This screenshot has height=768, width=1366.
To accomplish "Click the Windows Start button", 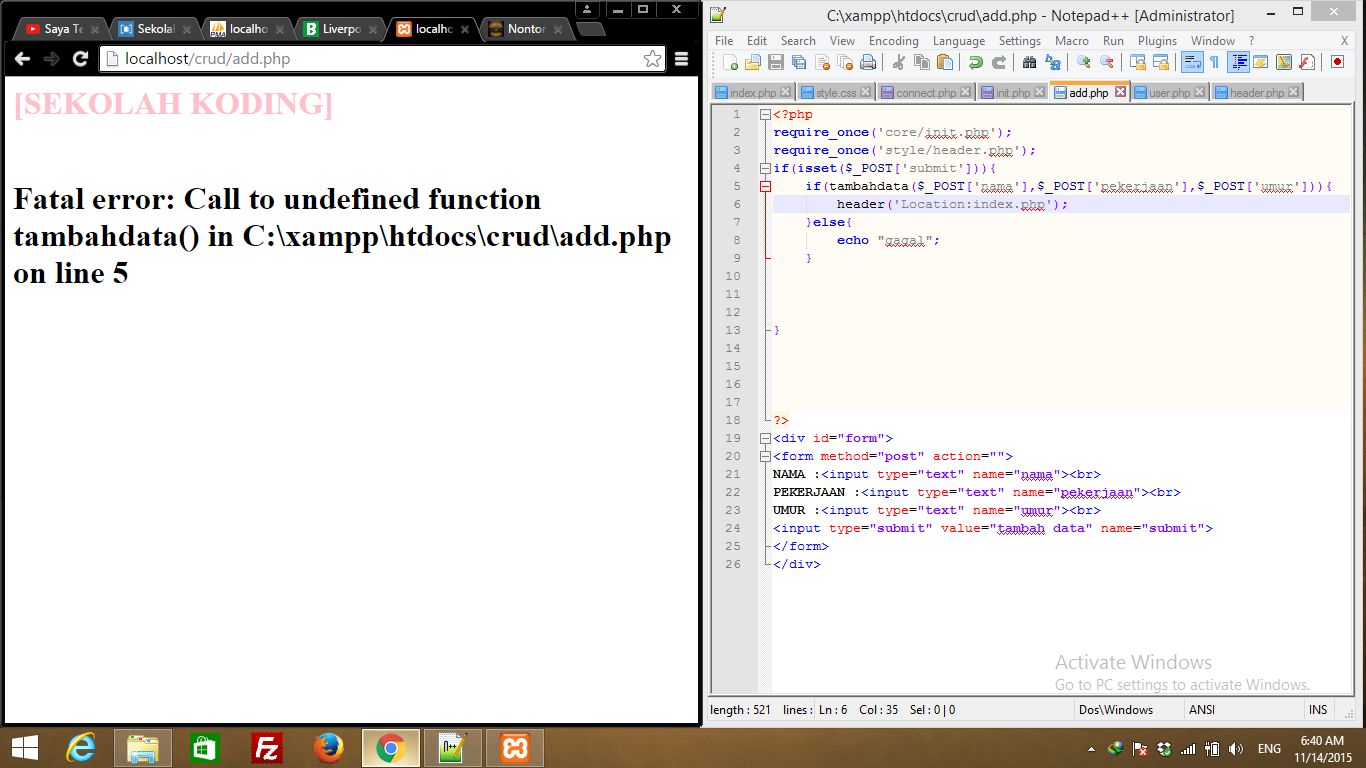I will coord(25,748).
